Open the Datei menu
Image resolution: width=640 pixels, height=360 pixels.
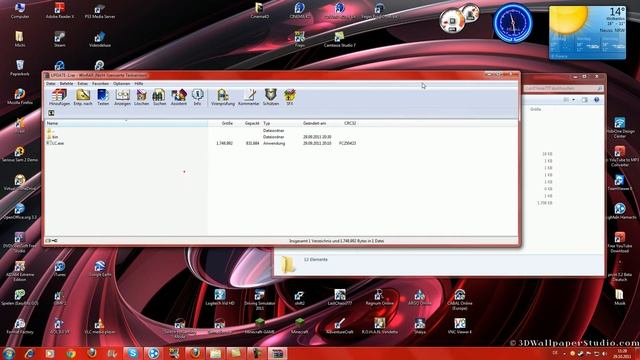click(x=51, y=84)
